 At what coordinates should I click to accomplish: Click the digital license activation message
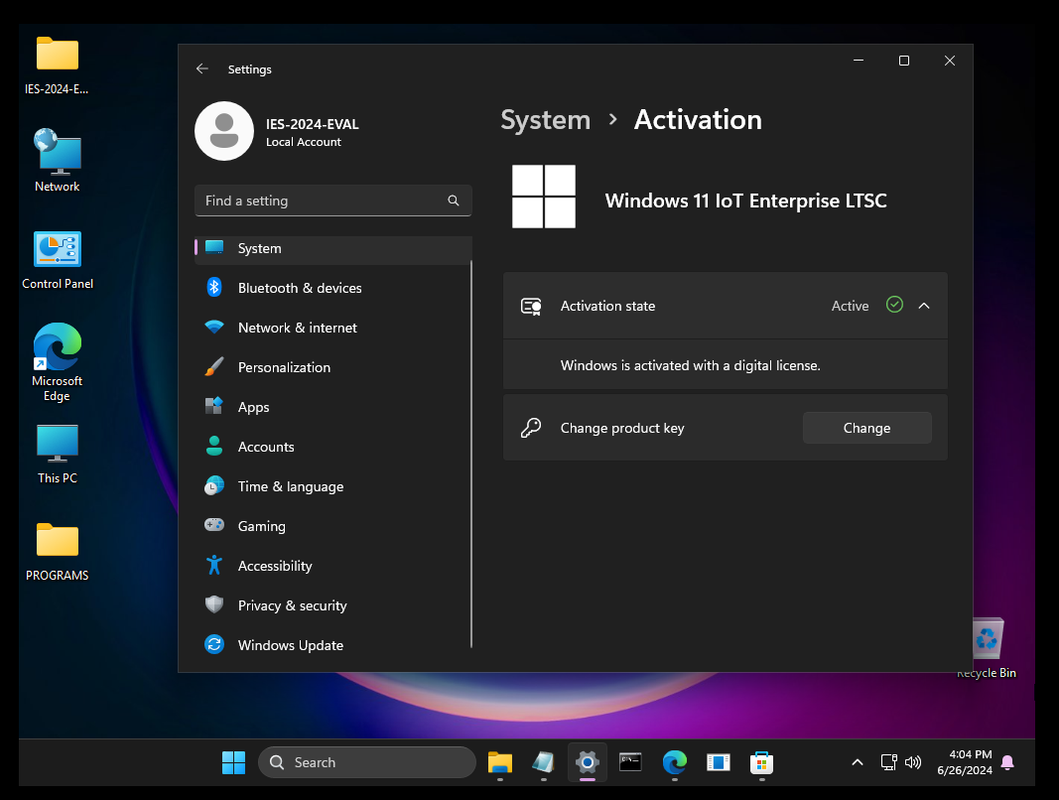(x=690, y=365)
